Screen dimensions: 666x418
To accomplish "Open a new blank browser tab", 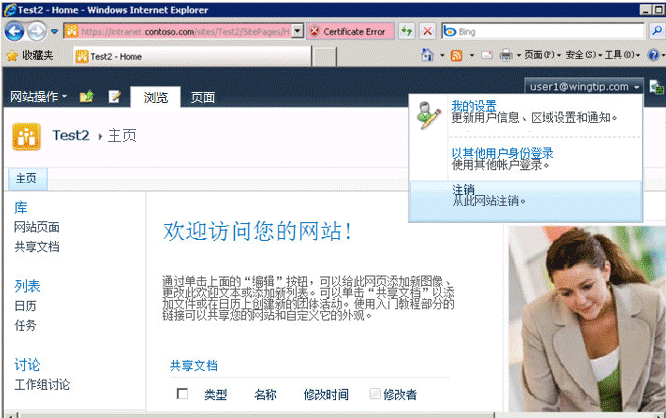I will (325, 57).
